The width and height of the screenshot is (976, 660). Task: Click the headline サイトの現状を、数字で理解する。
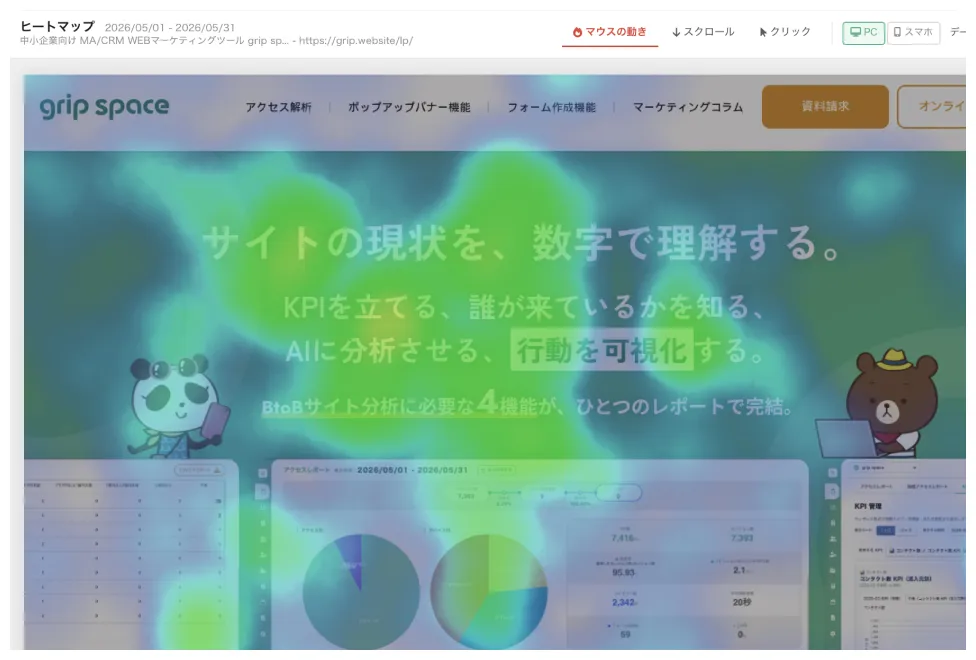click(x=522, y=242)
